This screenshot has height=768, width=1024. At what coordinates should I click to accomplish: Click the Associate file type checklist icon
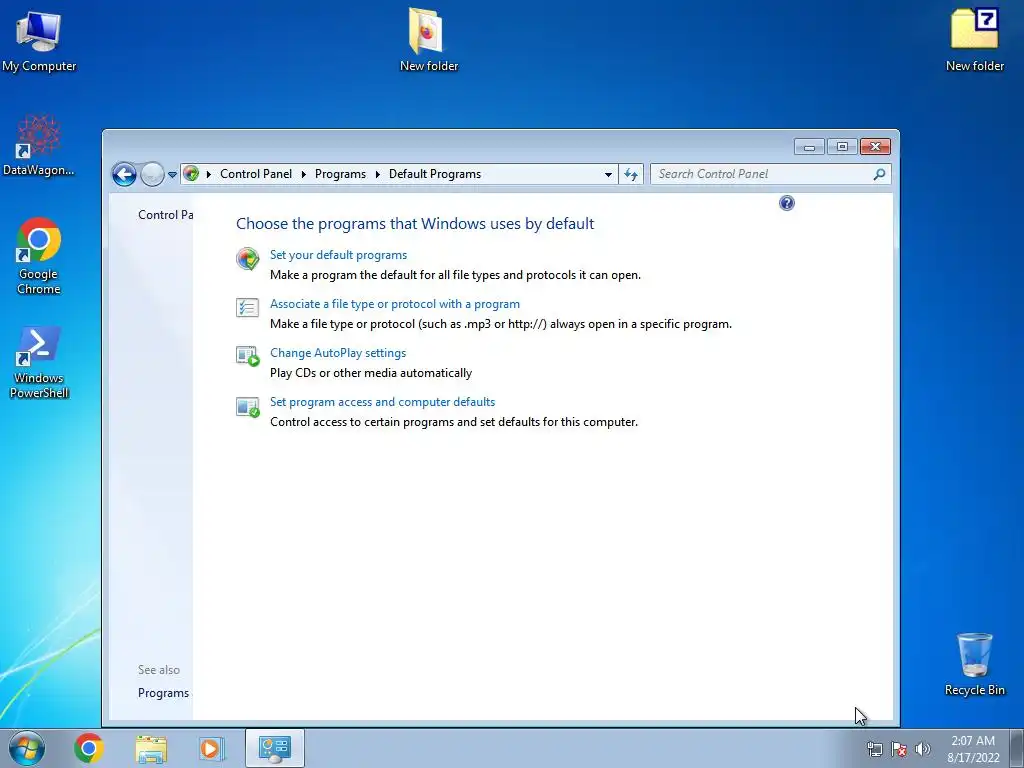point(248,307)
